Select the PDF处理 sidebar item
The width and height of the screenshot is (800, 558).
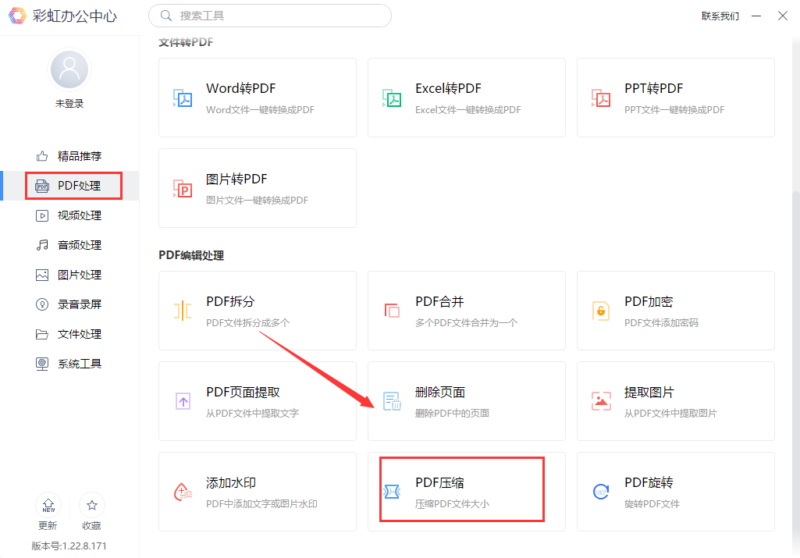[69, 186]
